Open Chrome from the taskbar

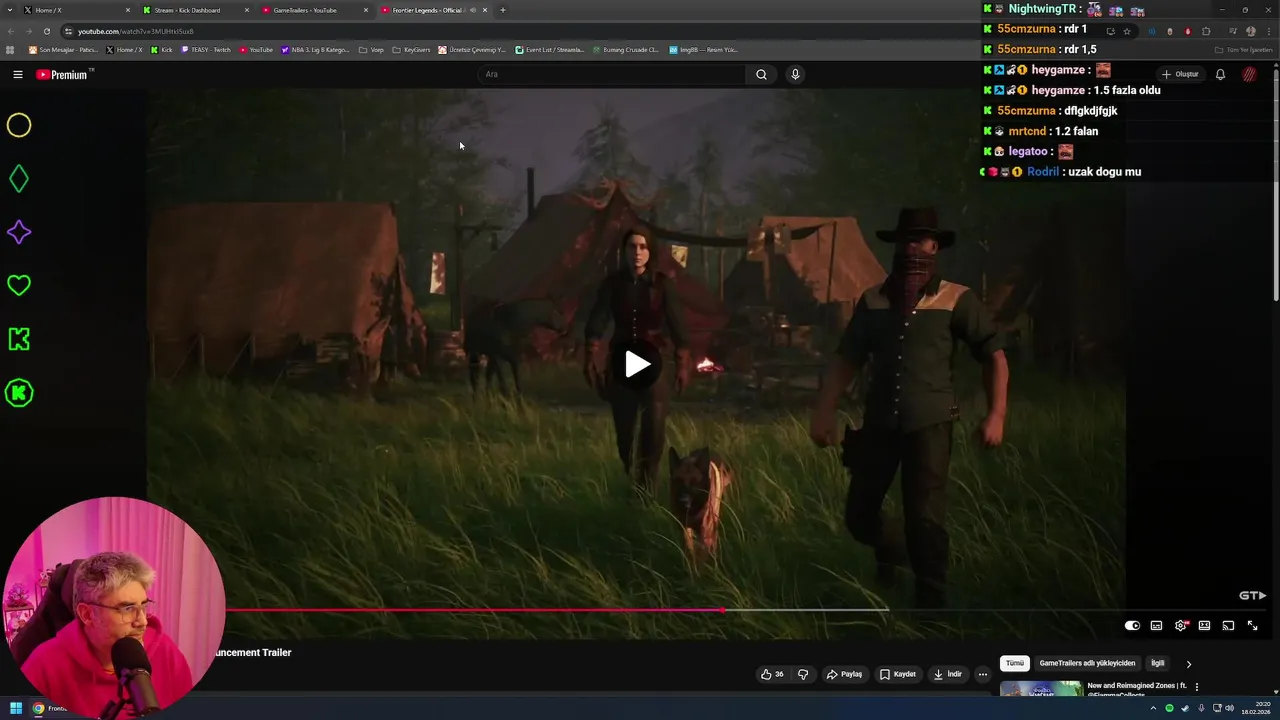(39, 708)
